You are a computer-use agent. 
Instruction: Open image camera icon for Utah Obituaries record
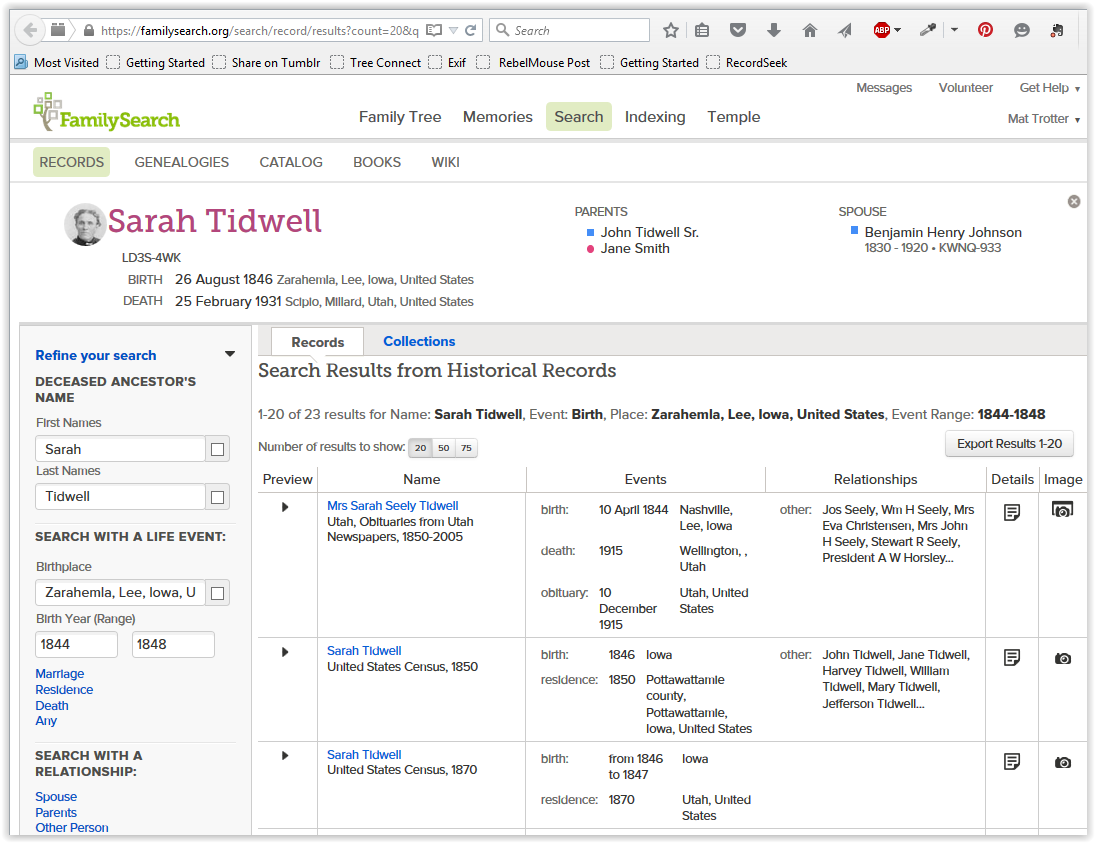(x=1062, y=510)
